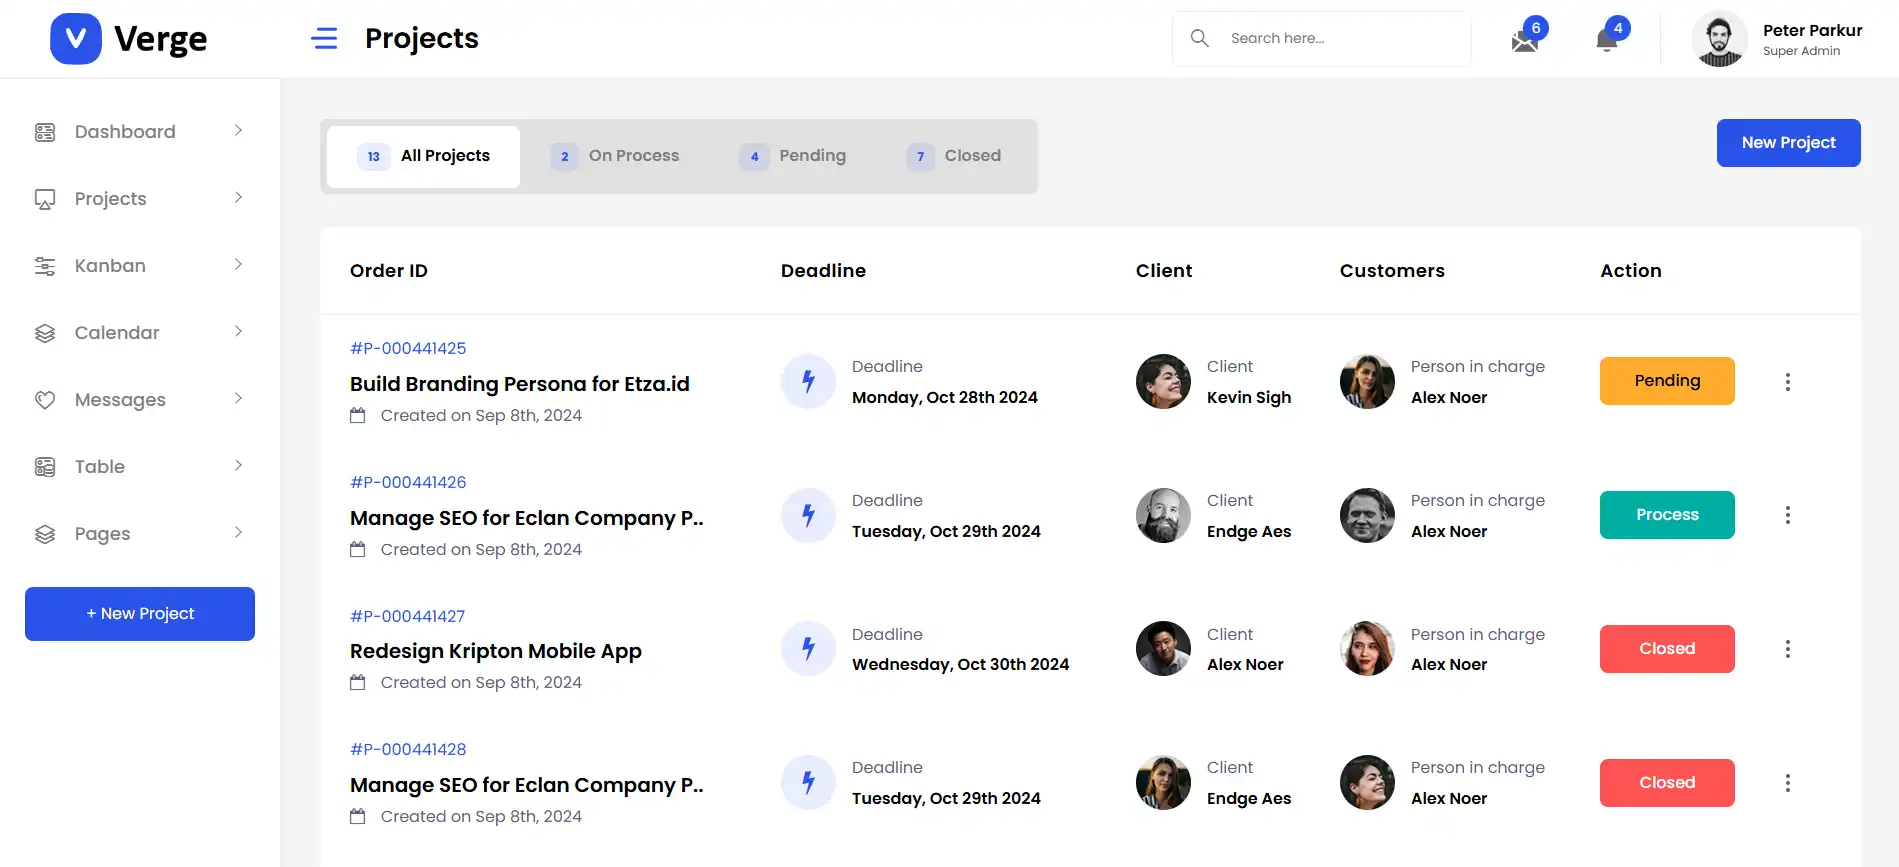This screenshot has height=867, width=1899.
Task: Expand the Dashboard menu chevron
Action: coord(238,130)
